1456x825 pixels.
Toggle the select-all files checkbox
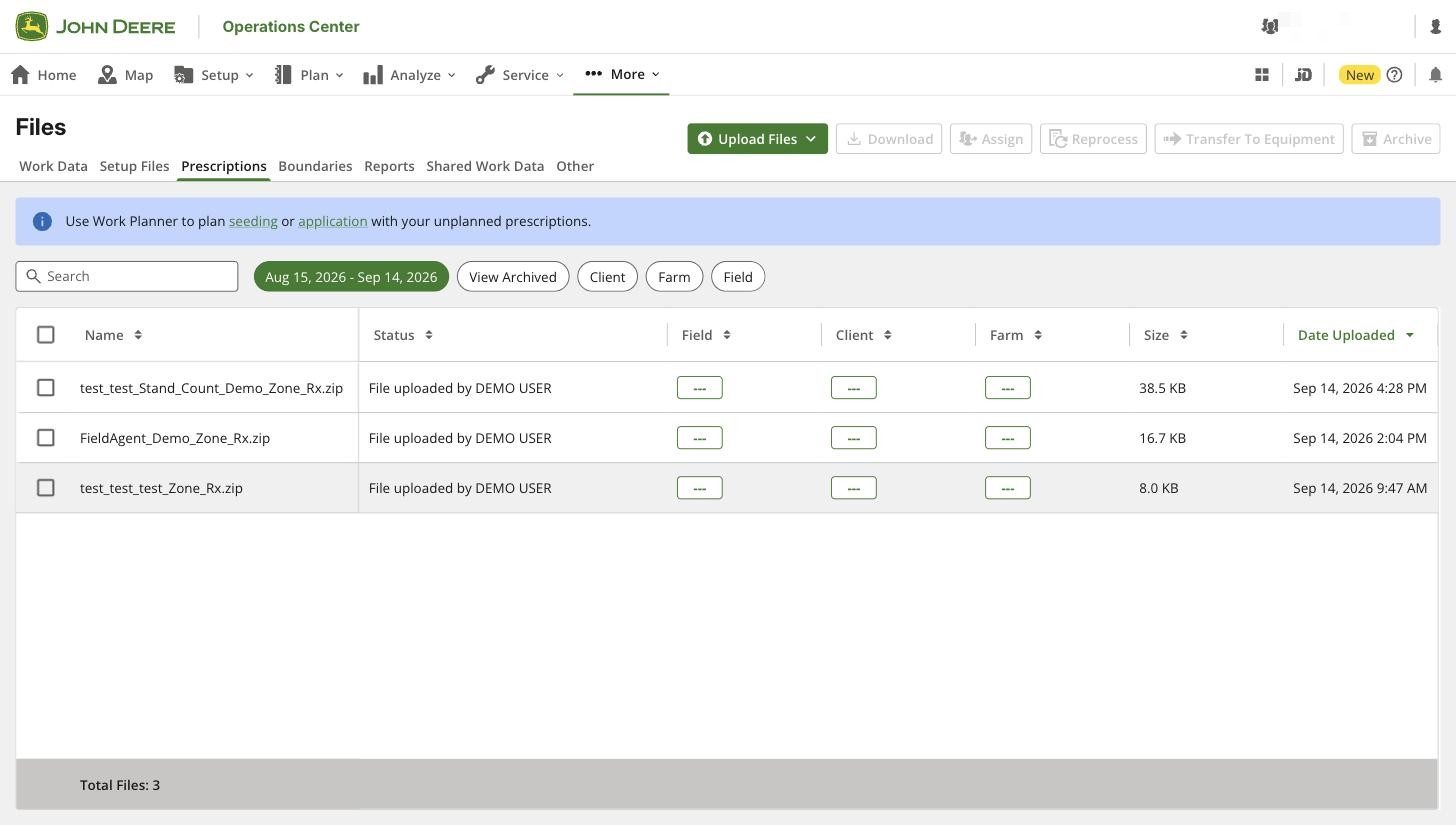click(x=46, y=335)
